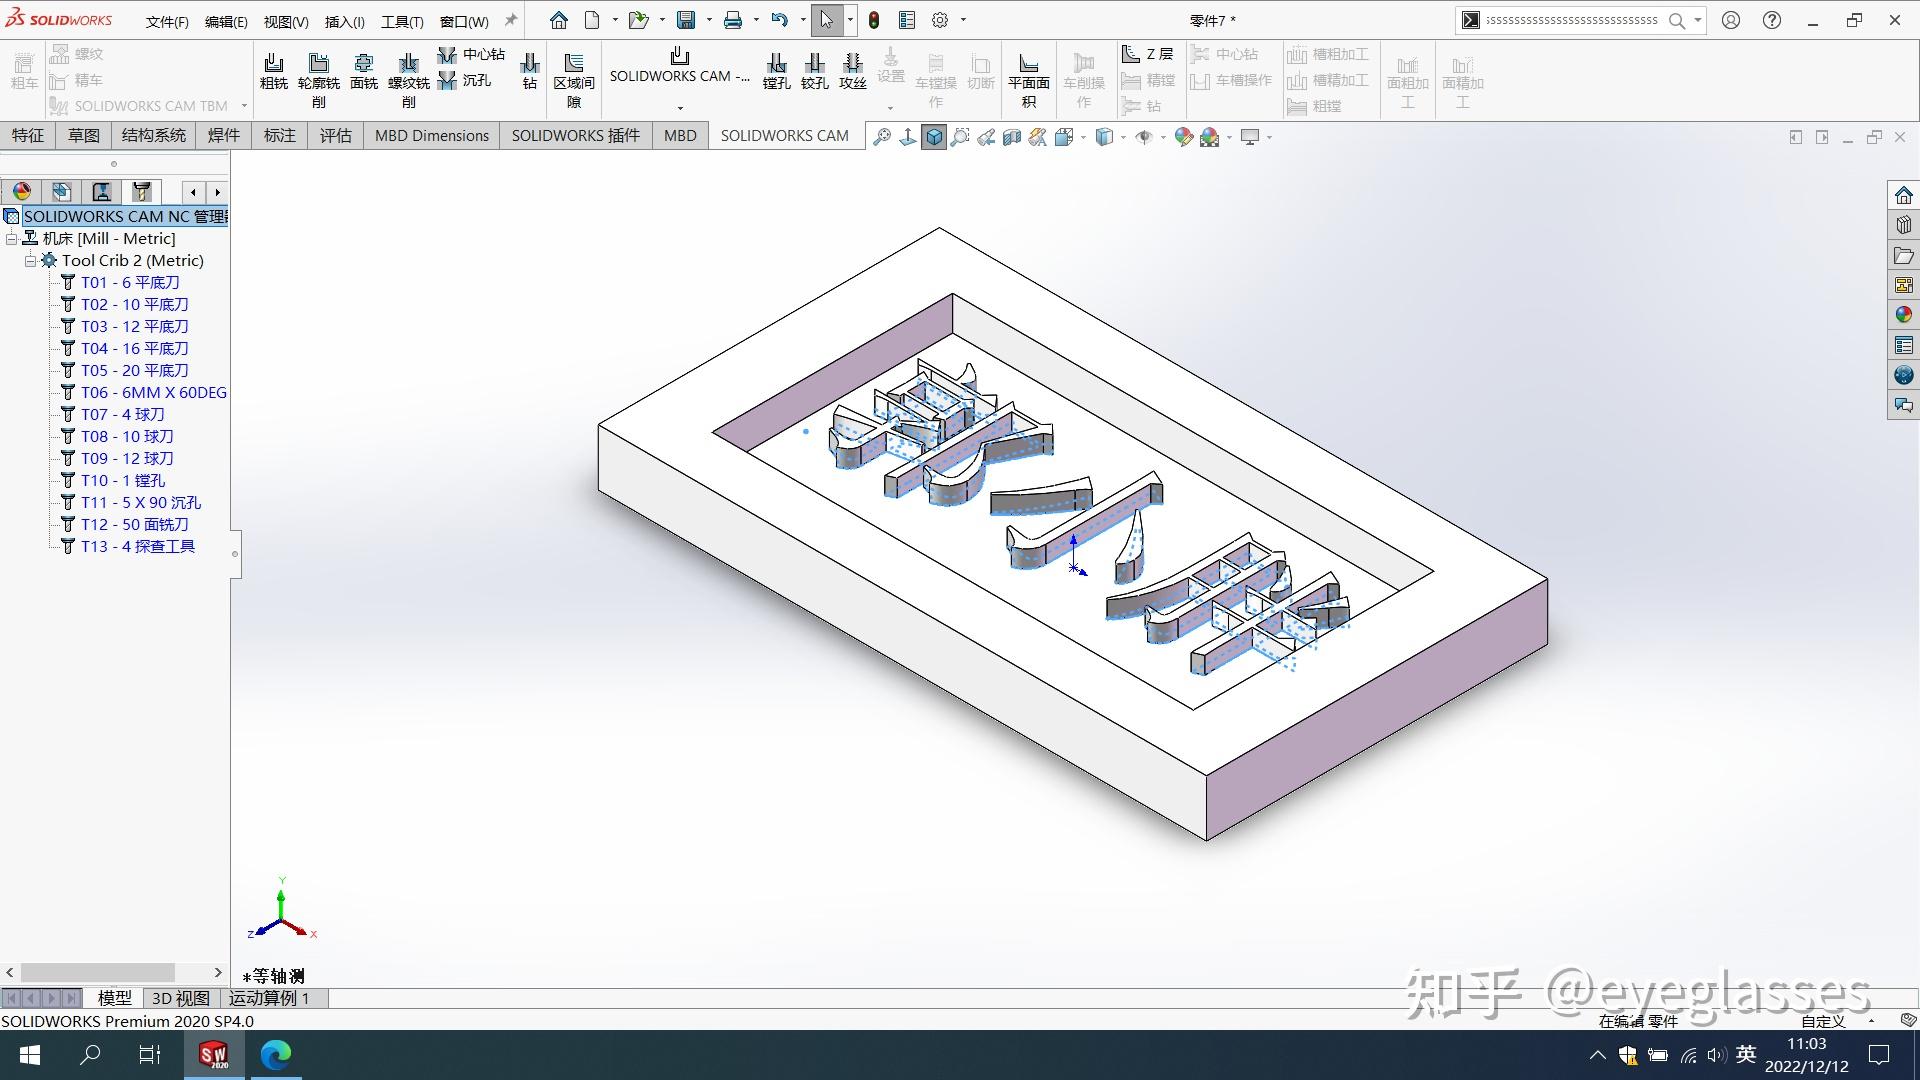
Task: Switch to the 草图 sketch tab
Action: 83,136
